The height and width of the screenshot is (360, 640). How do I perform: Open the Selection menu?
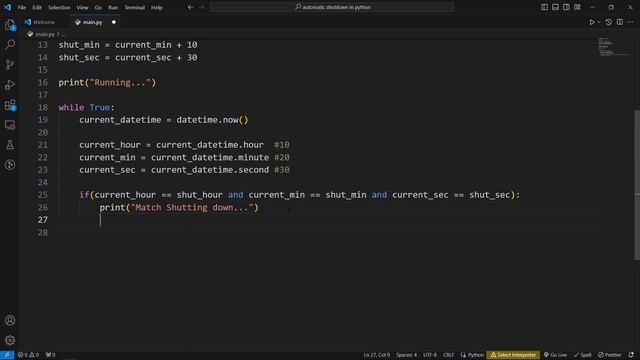coord(59,7)
